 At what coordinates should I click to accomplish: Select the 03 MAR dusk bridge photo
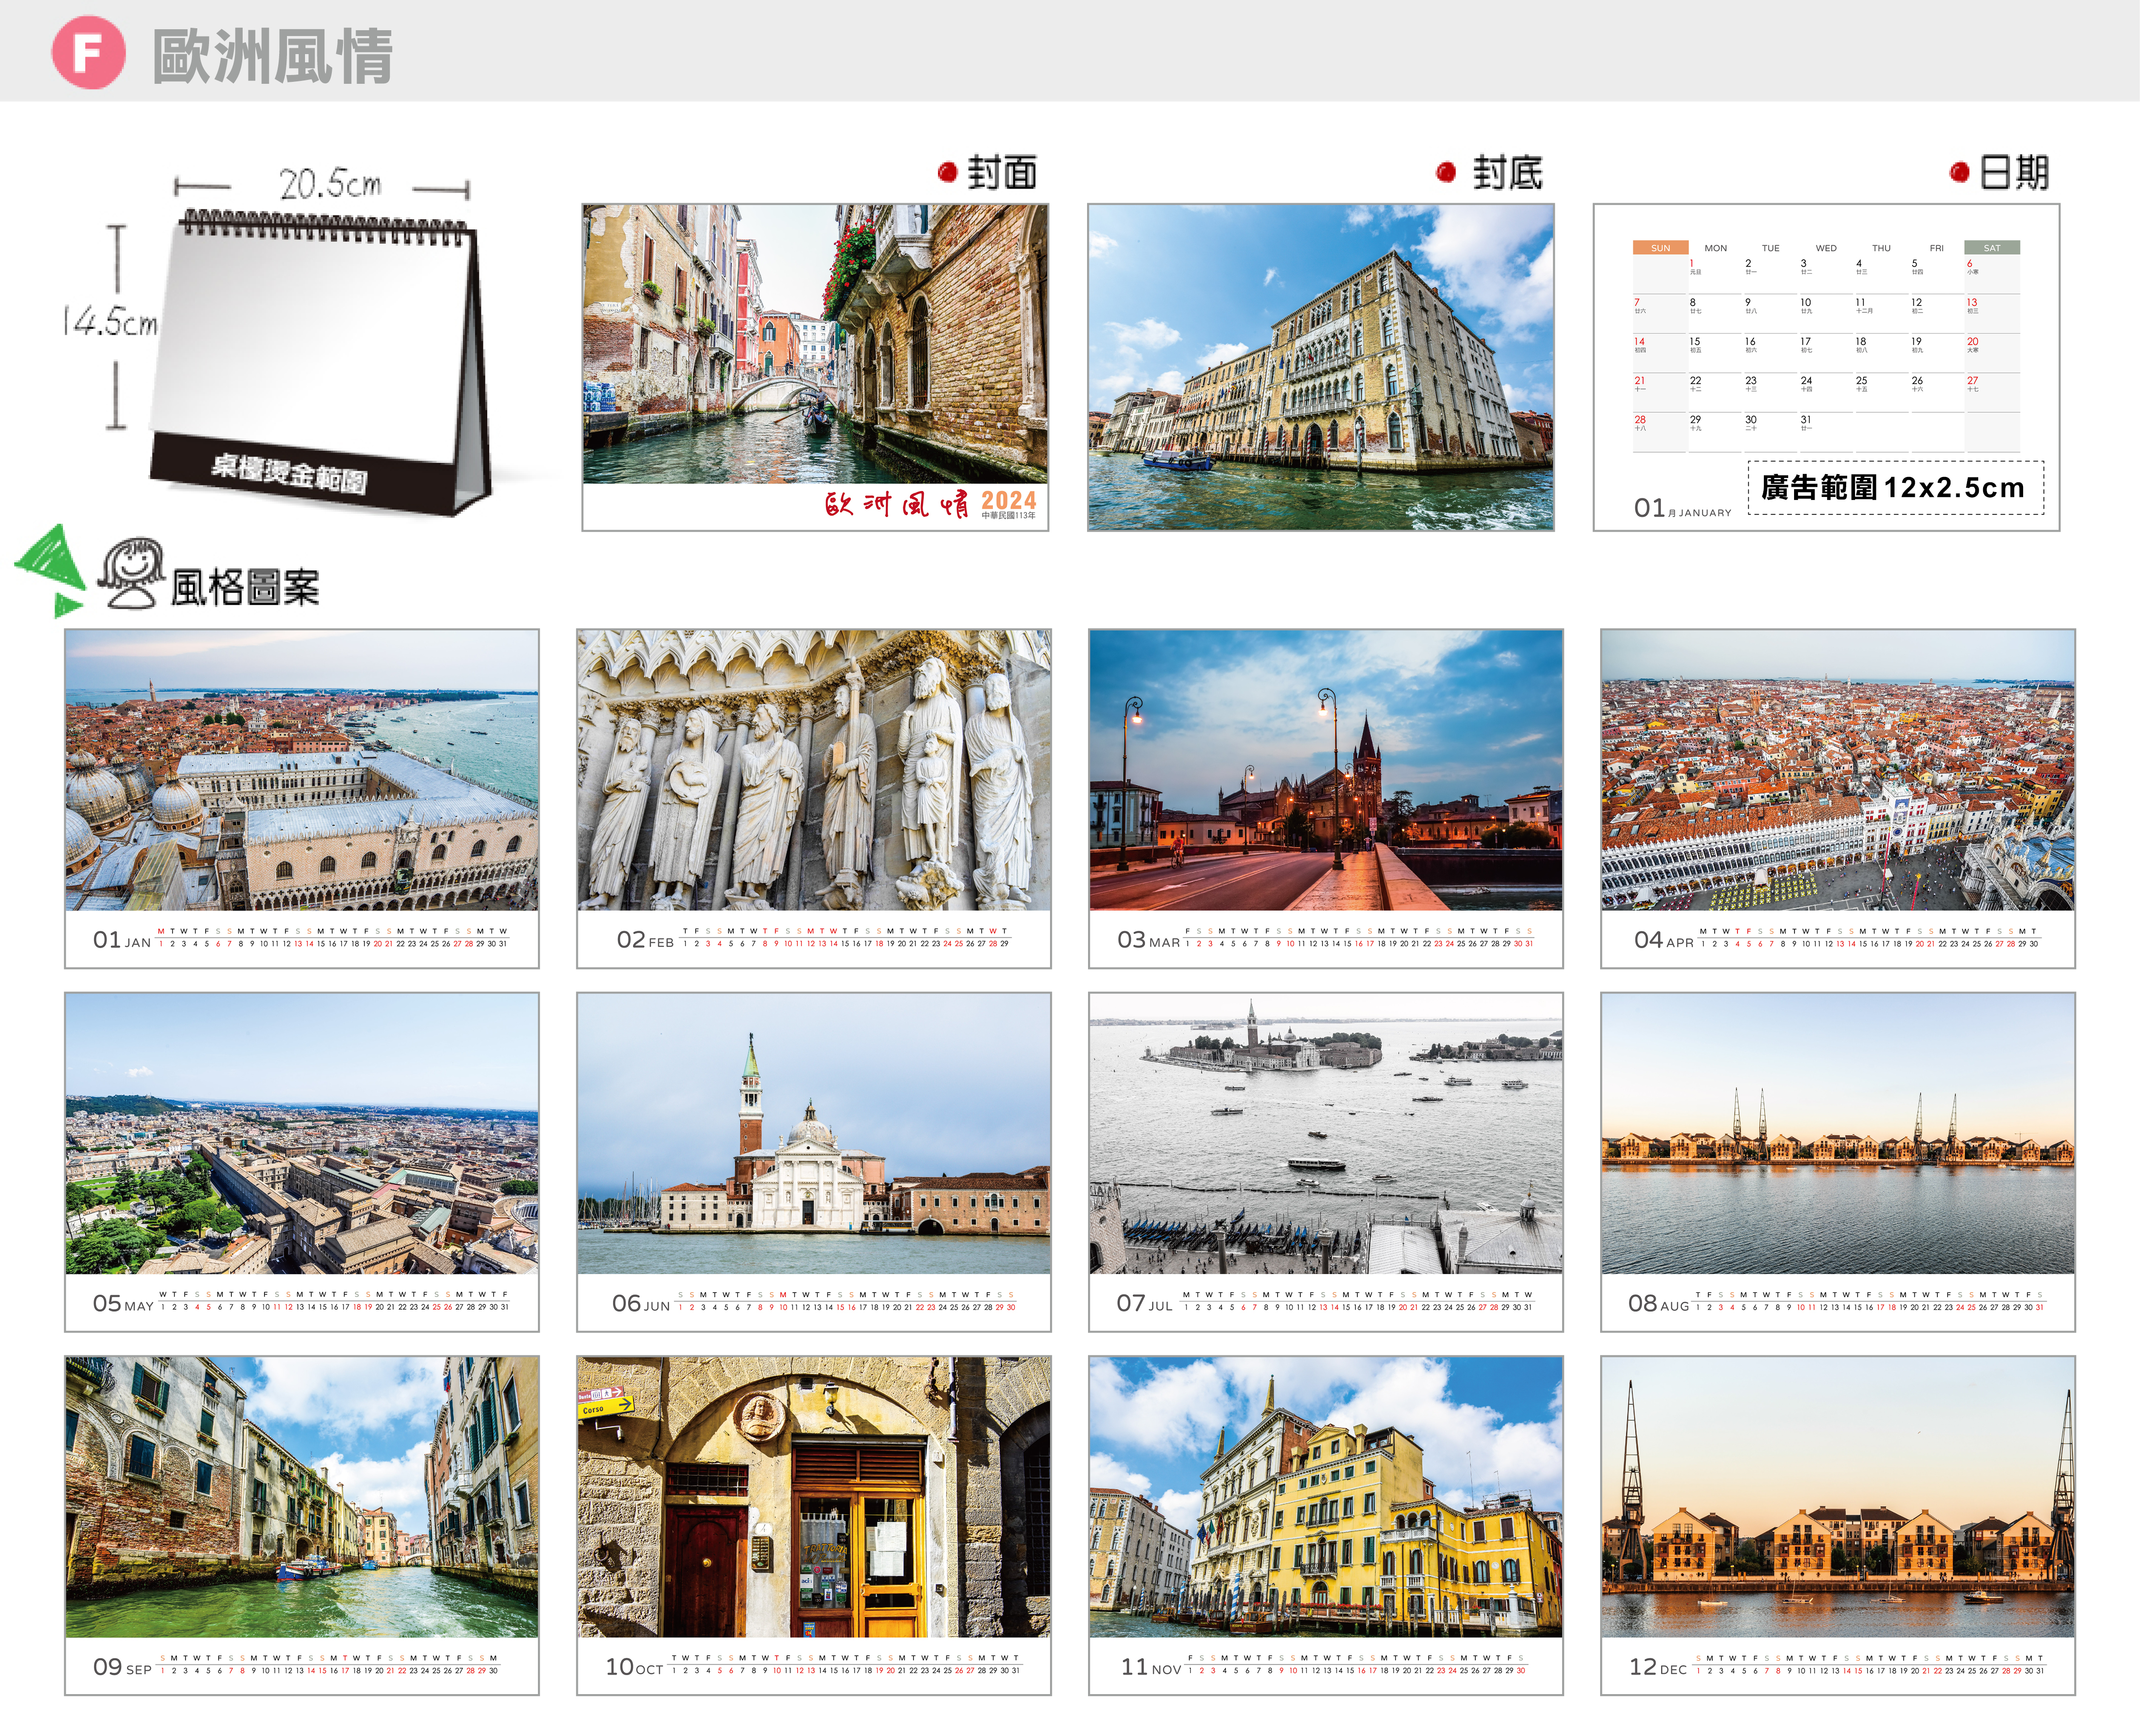pyautogui.click(x=1325, y=770)
